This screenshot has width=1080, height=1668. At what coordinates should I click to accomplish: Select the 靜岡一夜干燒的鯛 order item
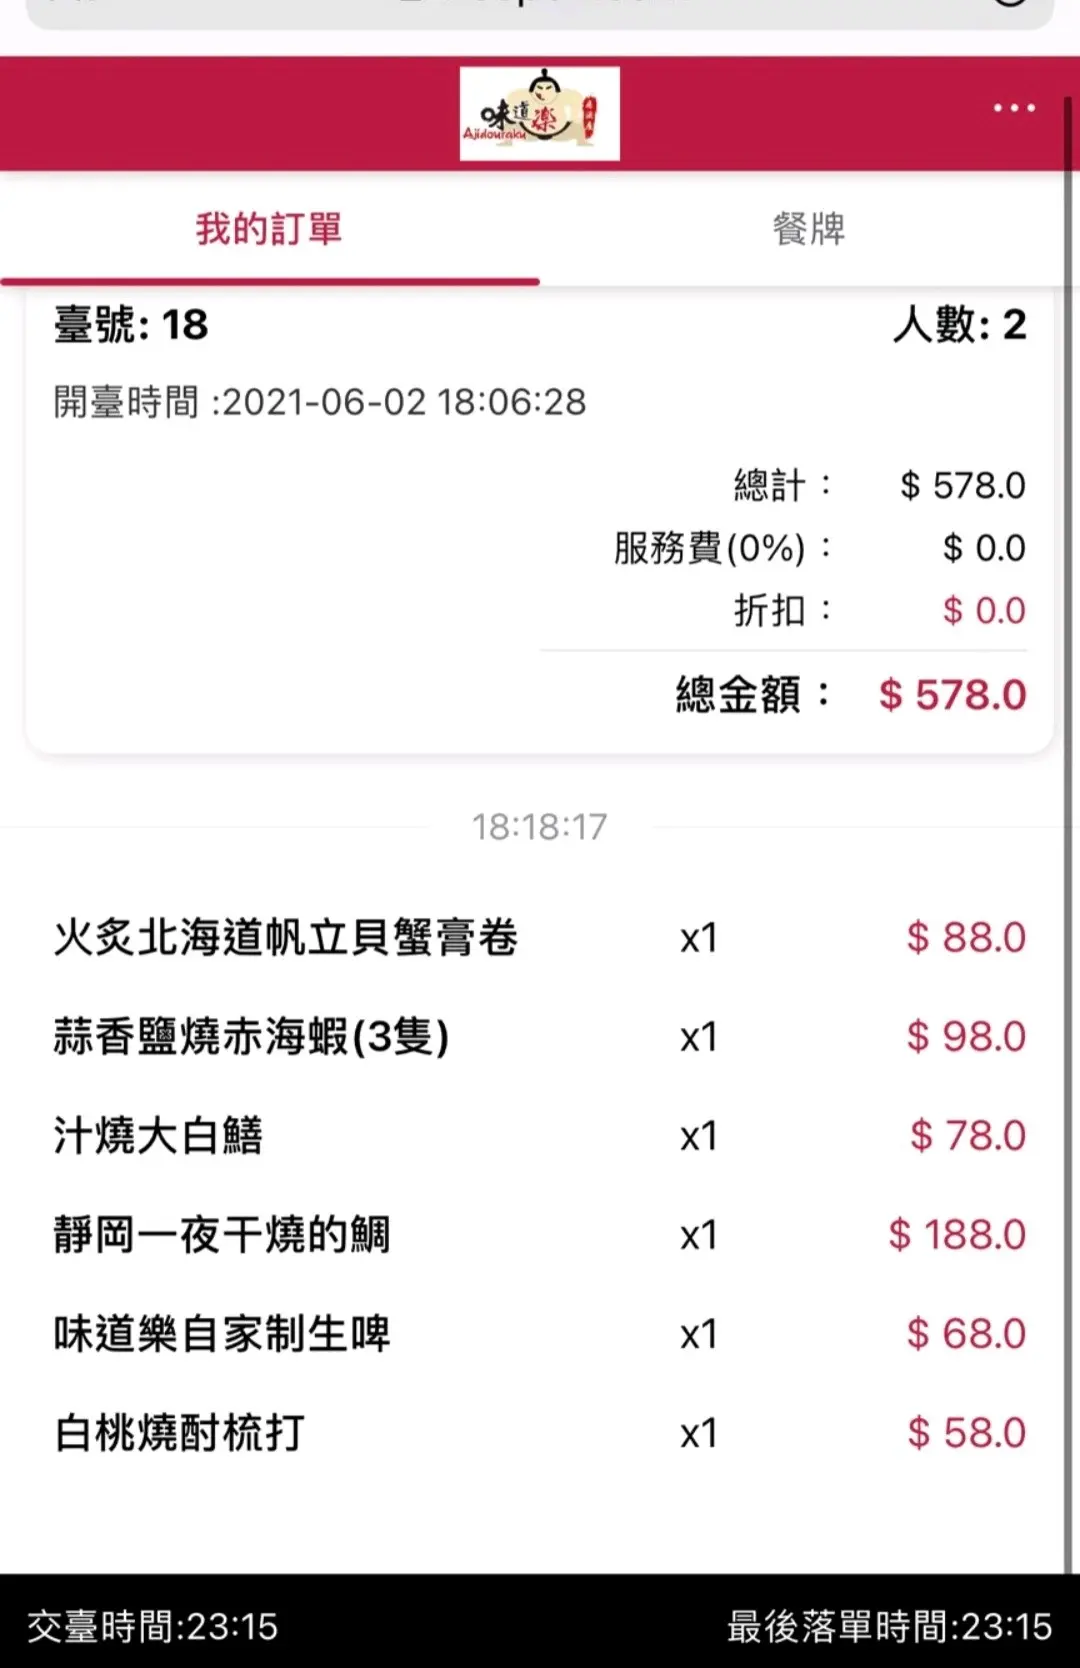tap(222, 1235)
